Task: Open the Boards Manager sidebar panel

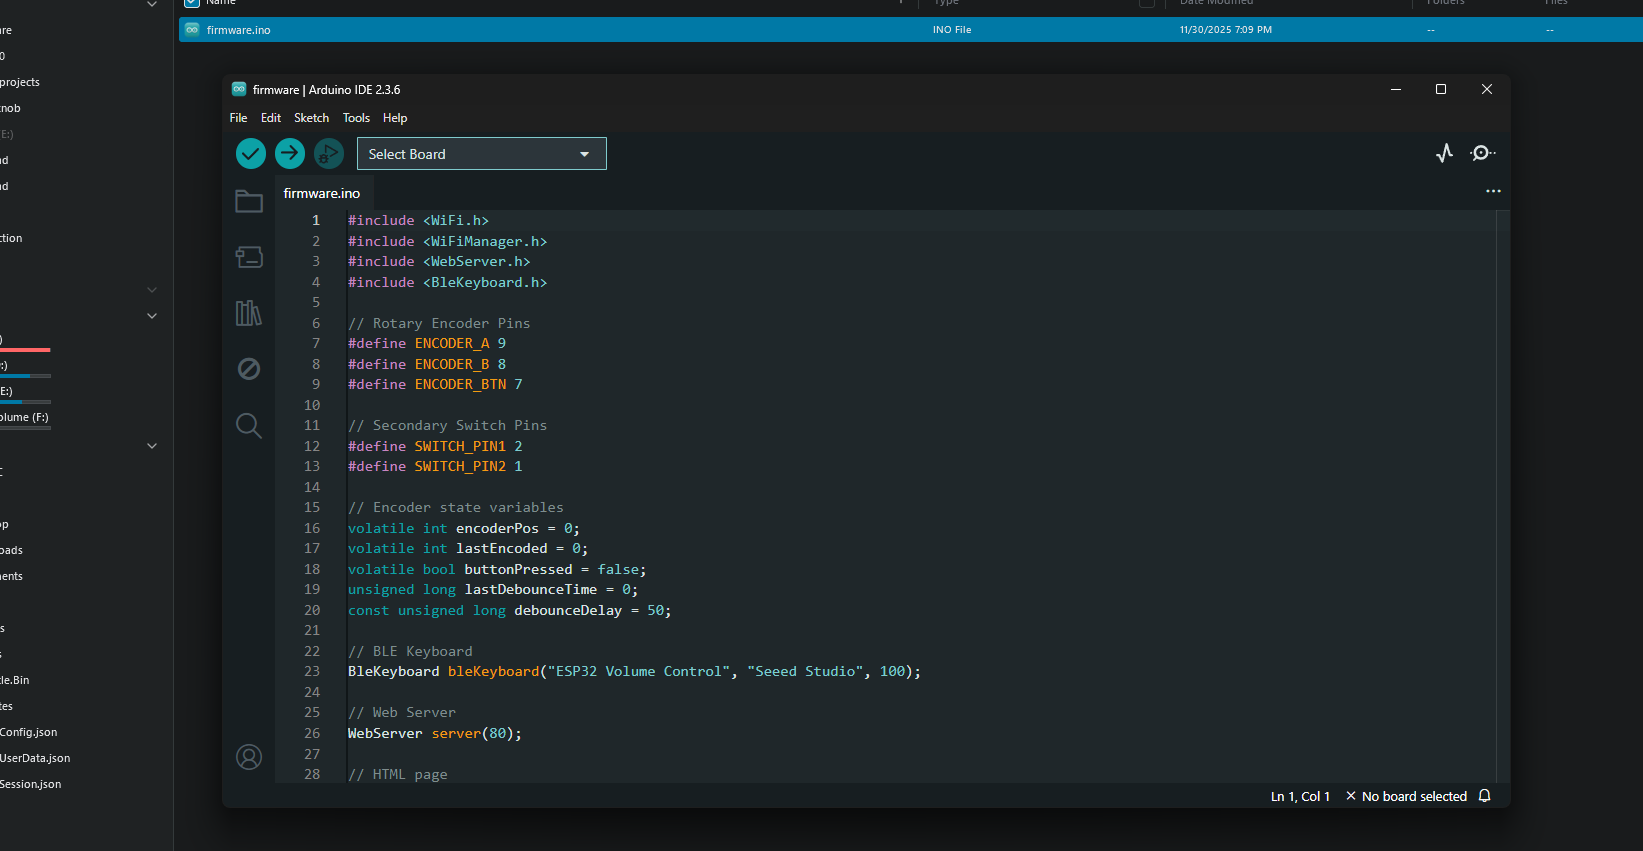Action: (x=249, y=257)
